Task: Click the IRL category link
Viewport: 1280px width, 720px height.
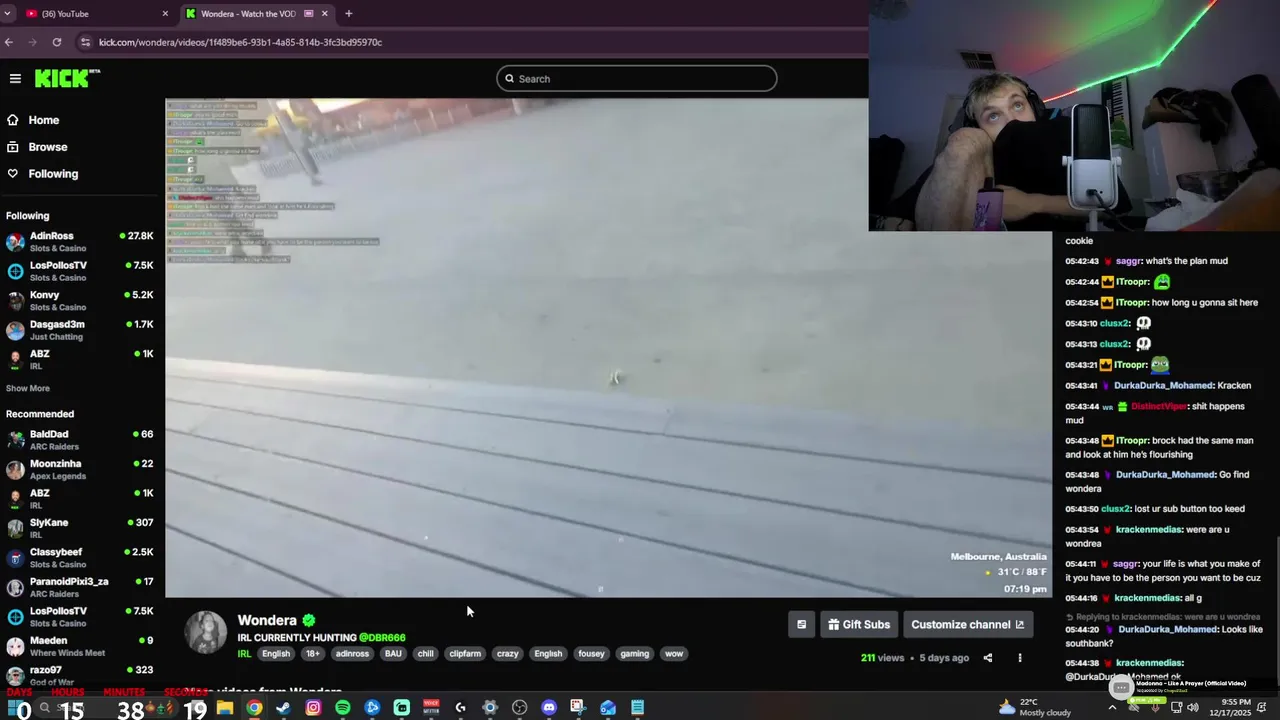Action: pyautogui.click(x=244, y=654)
